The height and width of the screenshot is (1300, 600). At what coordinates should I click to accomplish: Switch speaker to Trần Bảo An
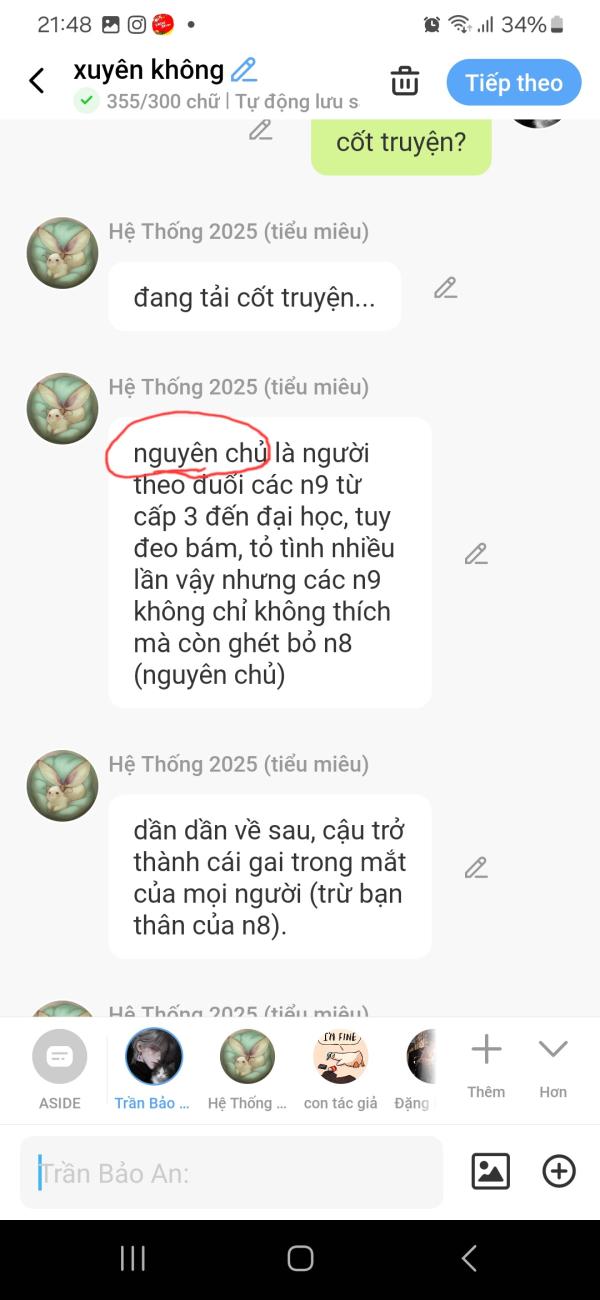[x=153, y=1070]
